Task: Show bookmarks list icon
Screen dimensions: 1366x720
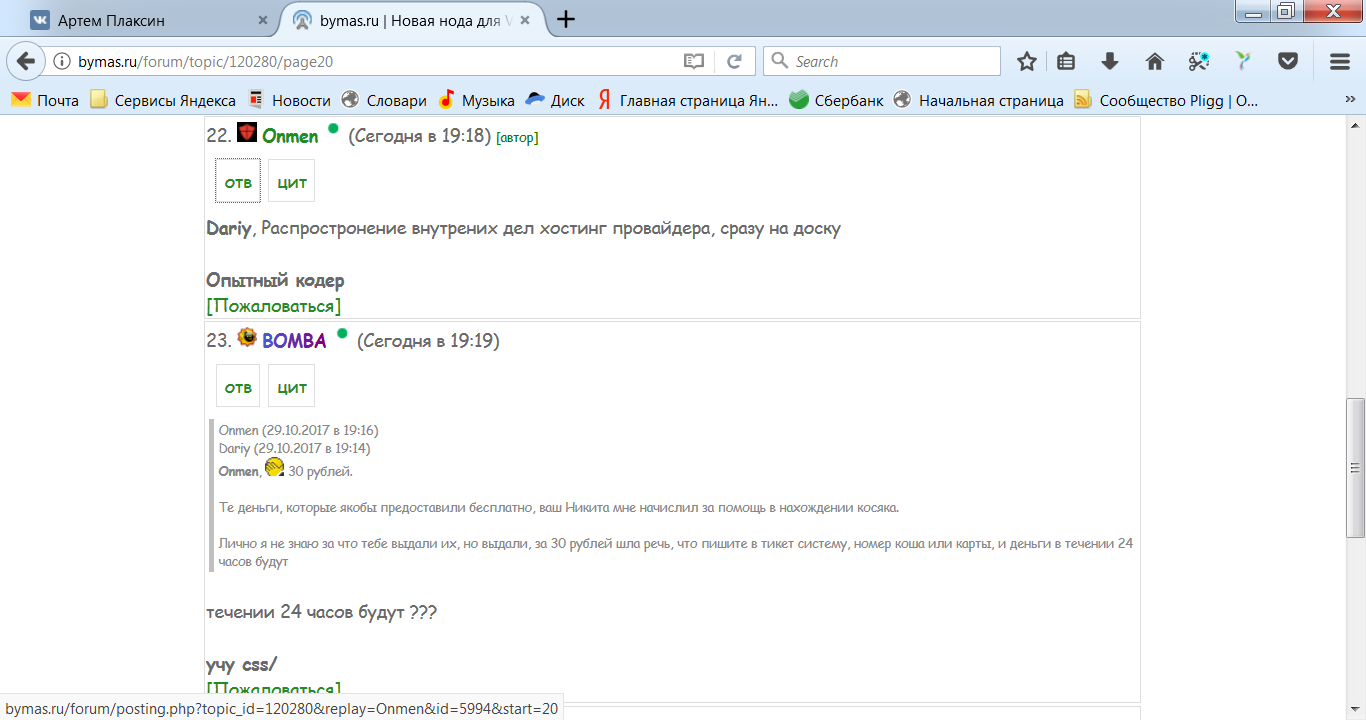Action: coord(1066,61)
